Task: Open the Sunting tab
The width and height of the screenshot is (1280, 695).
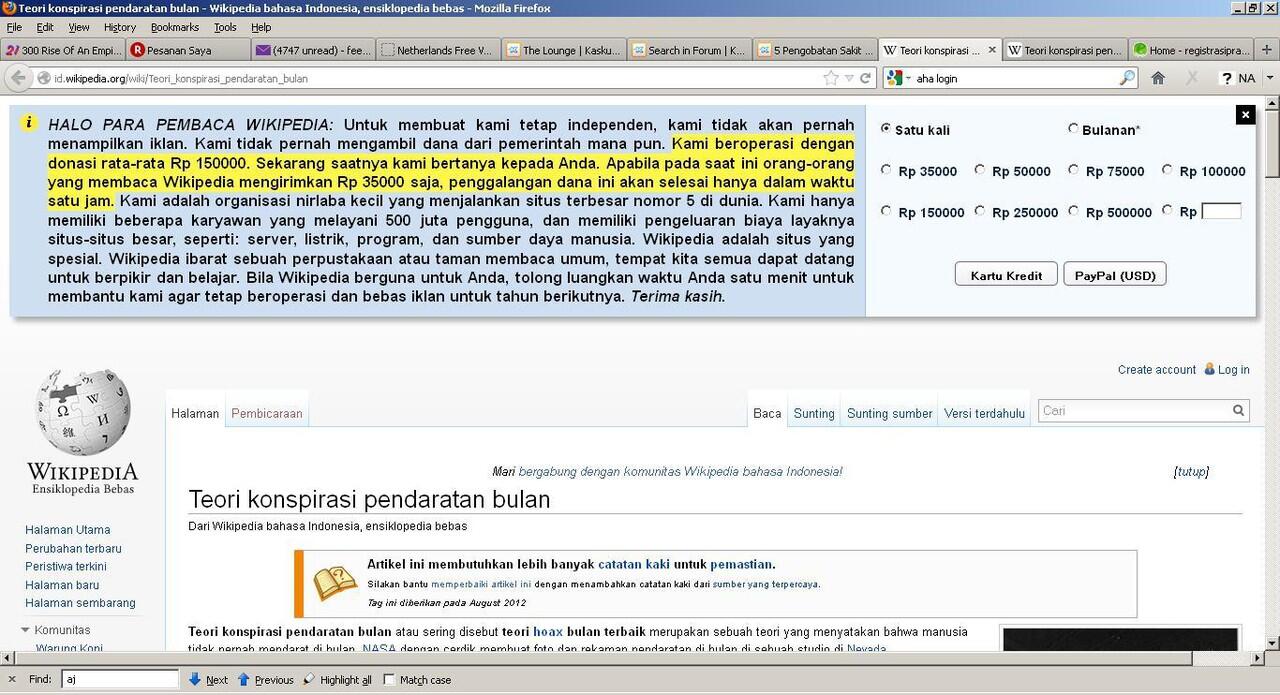Action: tap(814, 413)
